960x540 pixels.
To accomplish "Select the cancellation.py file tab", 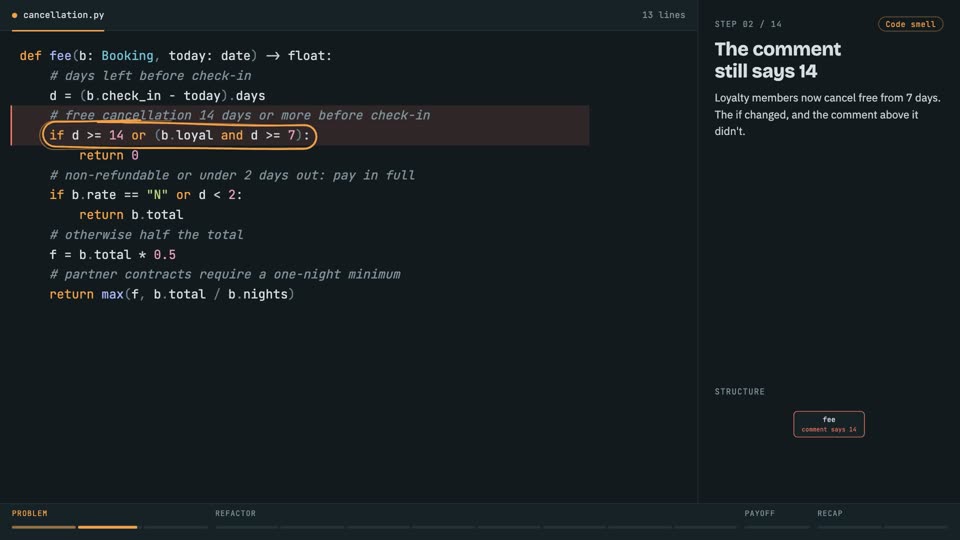I will (58, 15).
